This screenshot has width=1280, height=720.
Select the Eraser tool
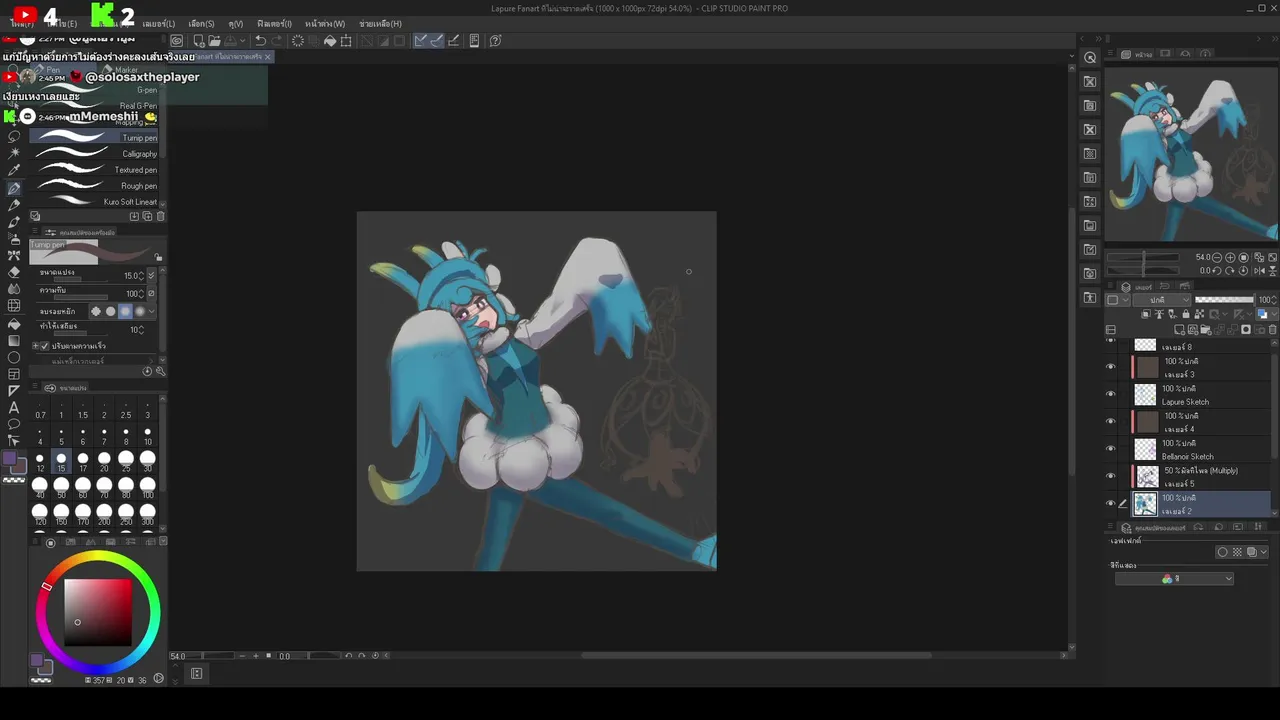(x=14, y=272)
